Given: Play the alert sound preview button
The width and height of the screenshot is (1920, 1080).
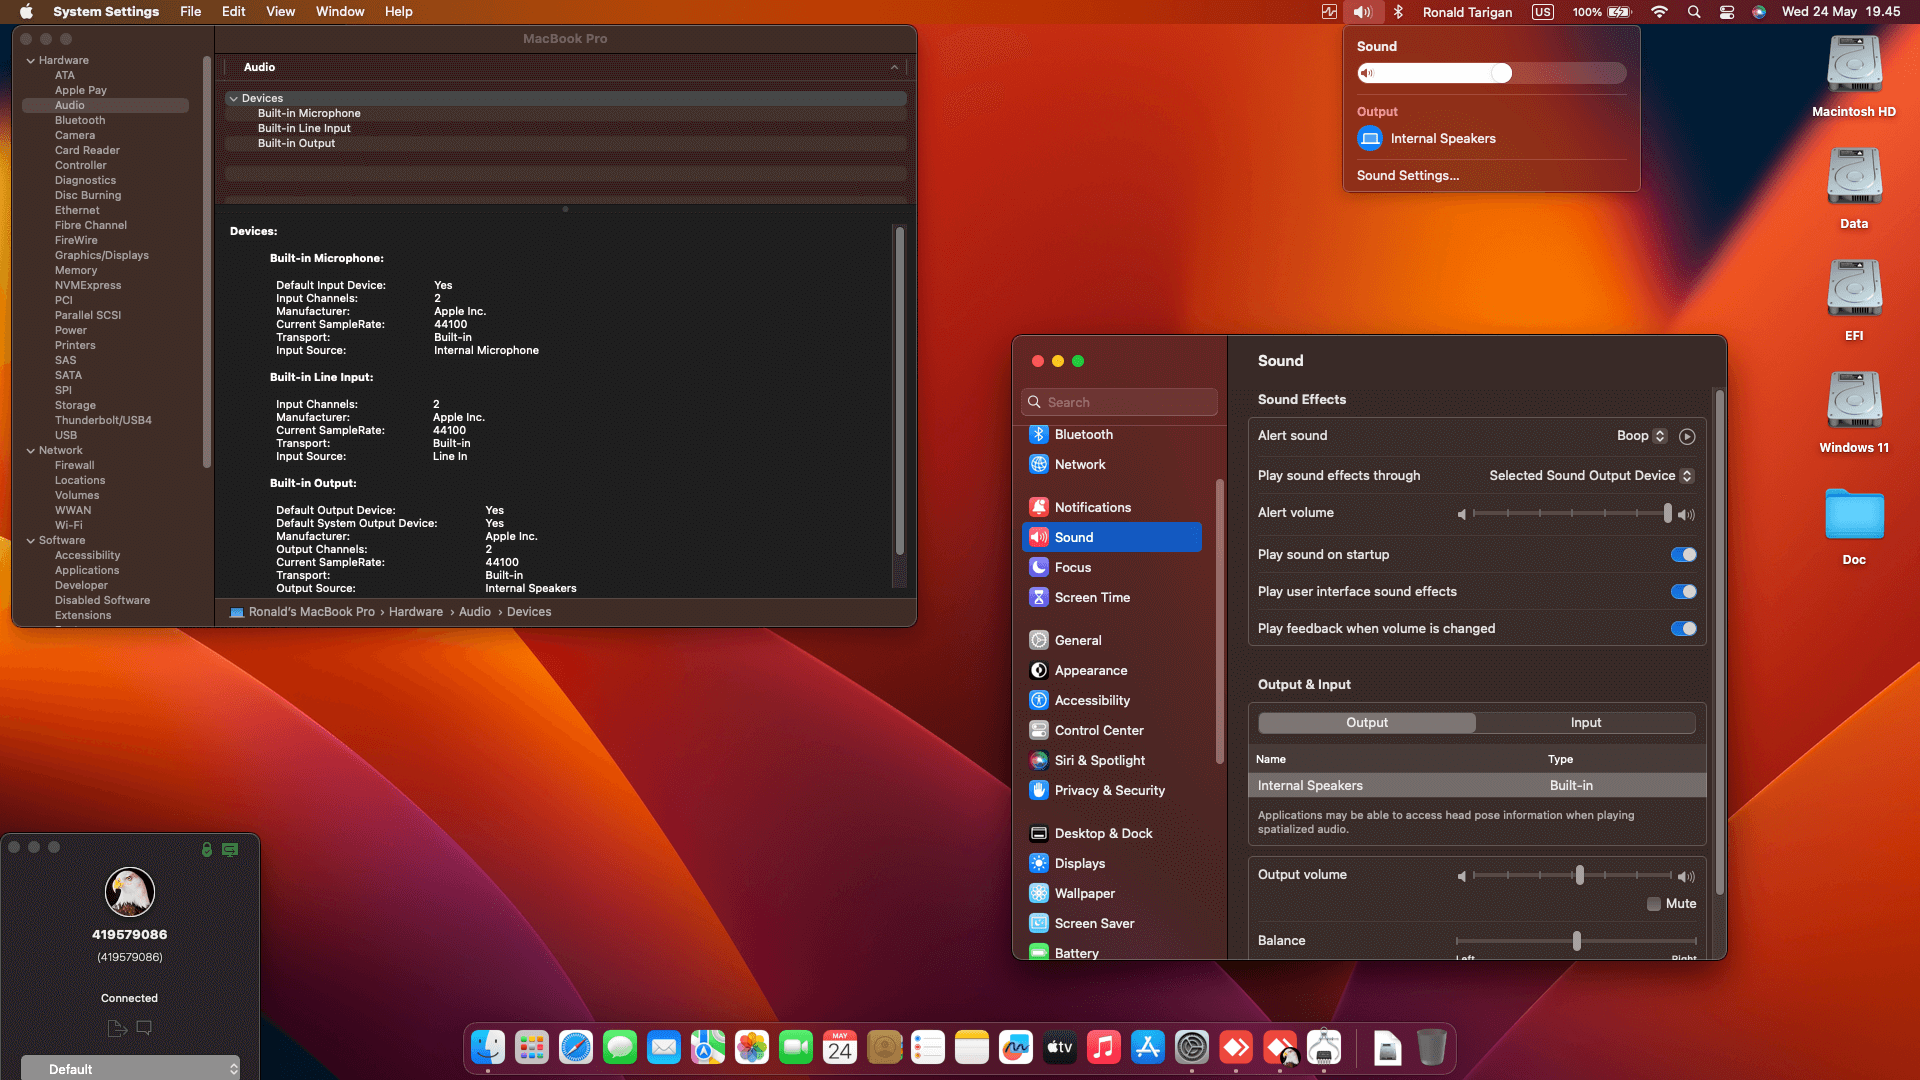Looking at the screenshot, I should pos(1687,436).
